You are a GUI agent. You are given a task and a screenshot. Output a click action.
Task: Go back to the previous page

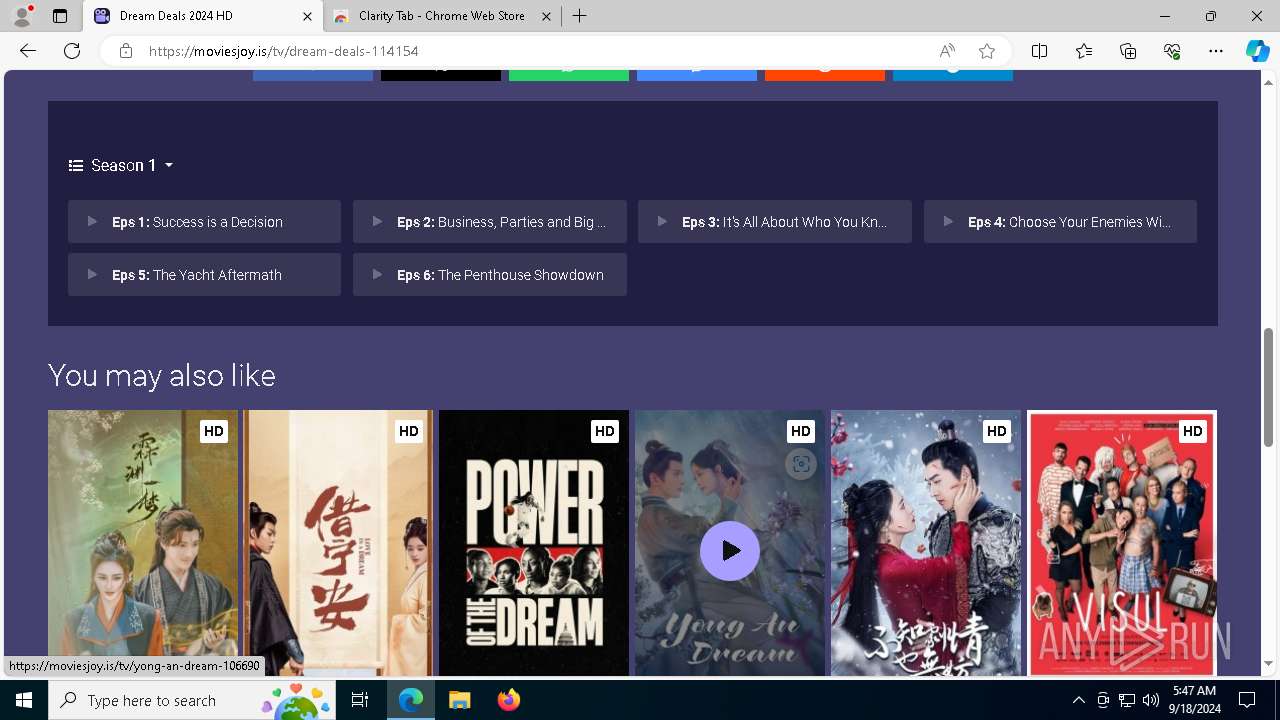click(28, 51)
